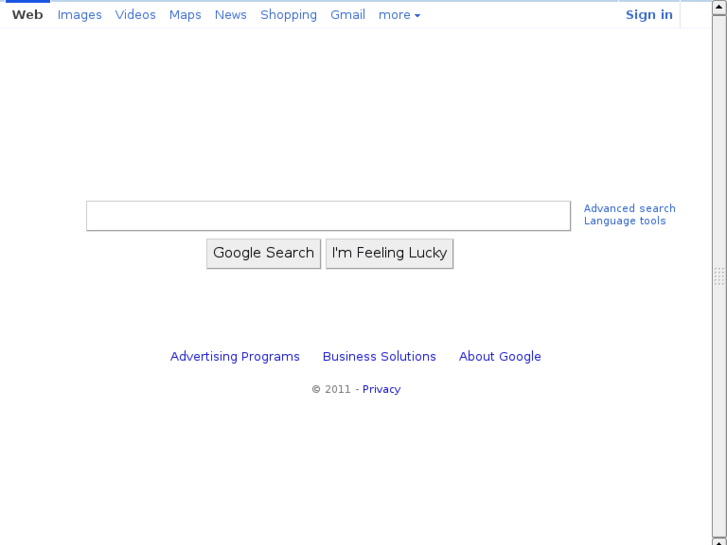Open News from the top bar
Viewport: 727px width, 545px height.
230,15
